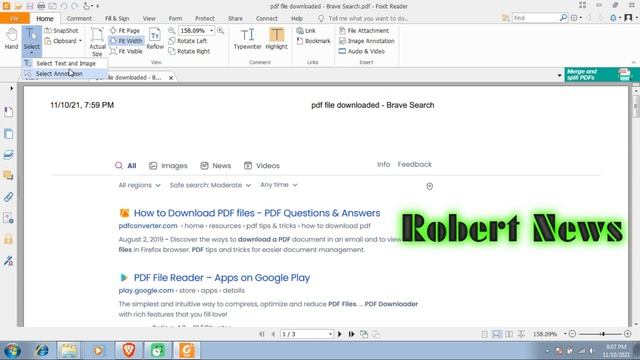Screen dimensions: 640x360
Task: Open the Help ribbon tab
Action: [x=297, y=18]
